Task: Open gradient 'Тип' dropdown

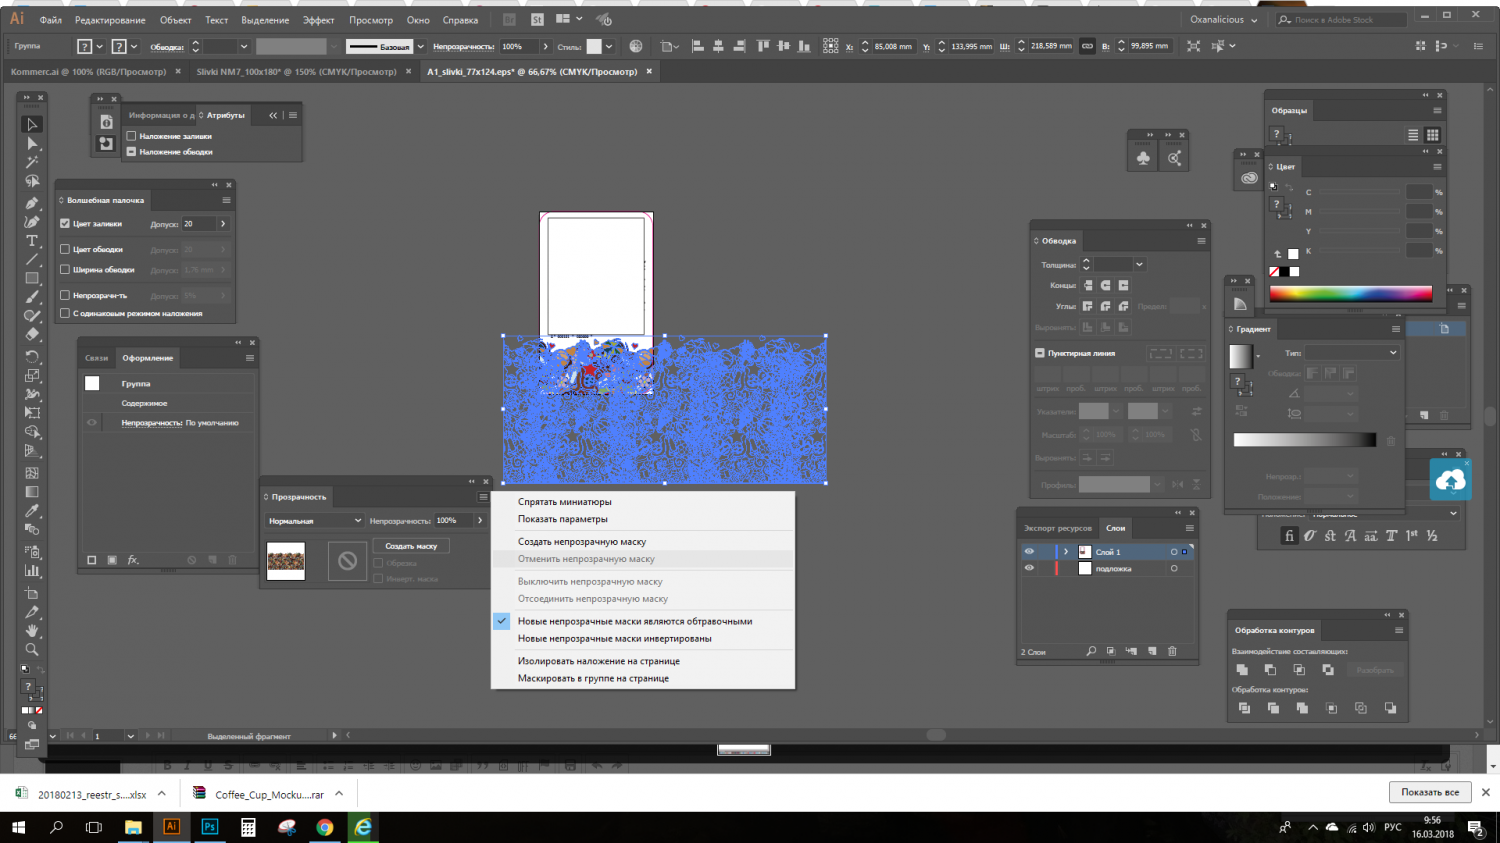Action: coord(1351,353)
